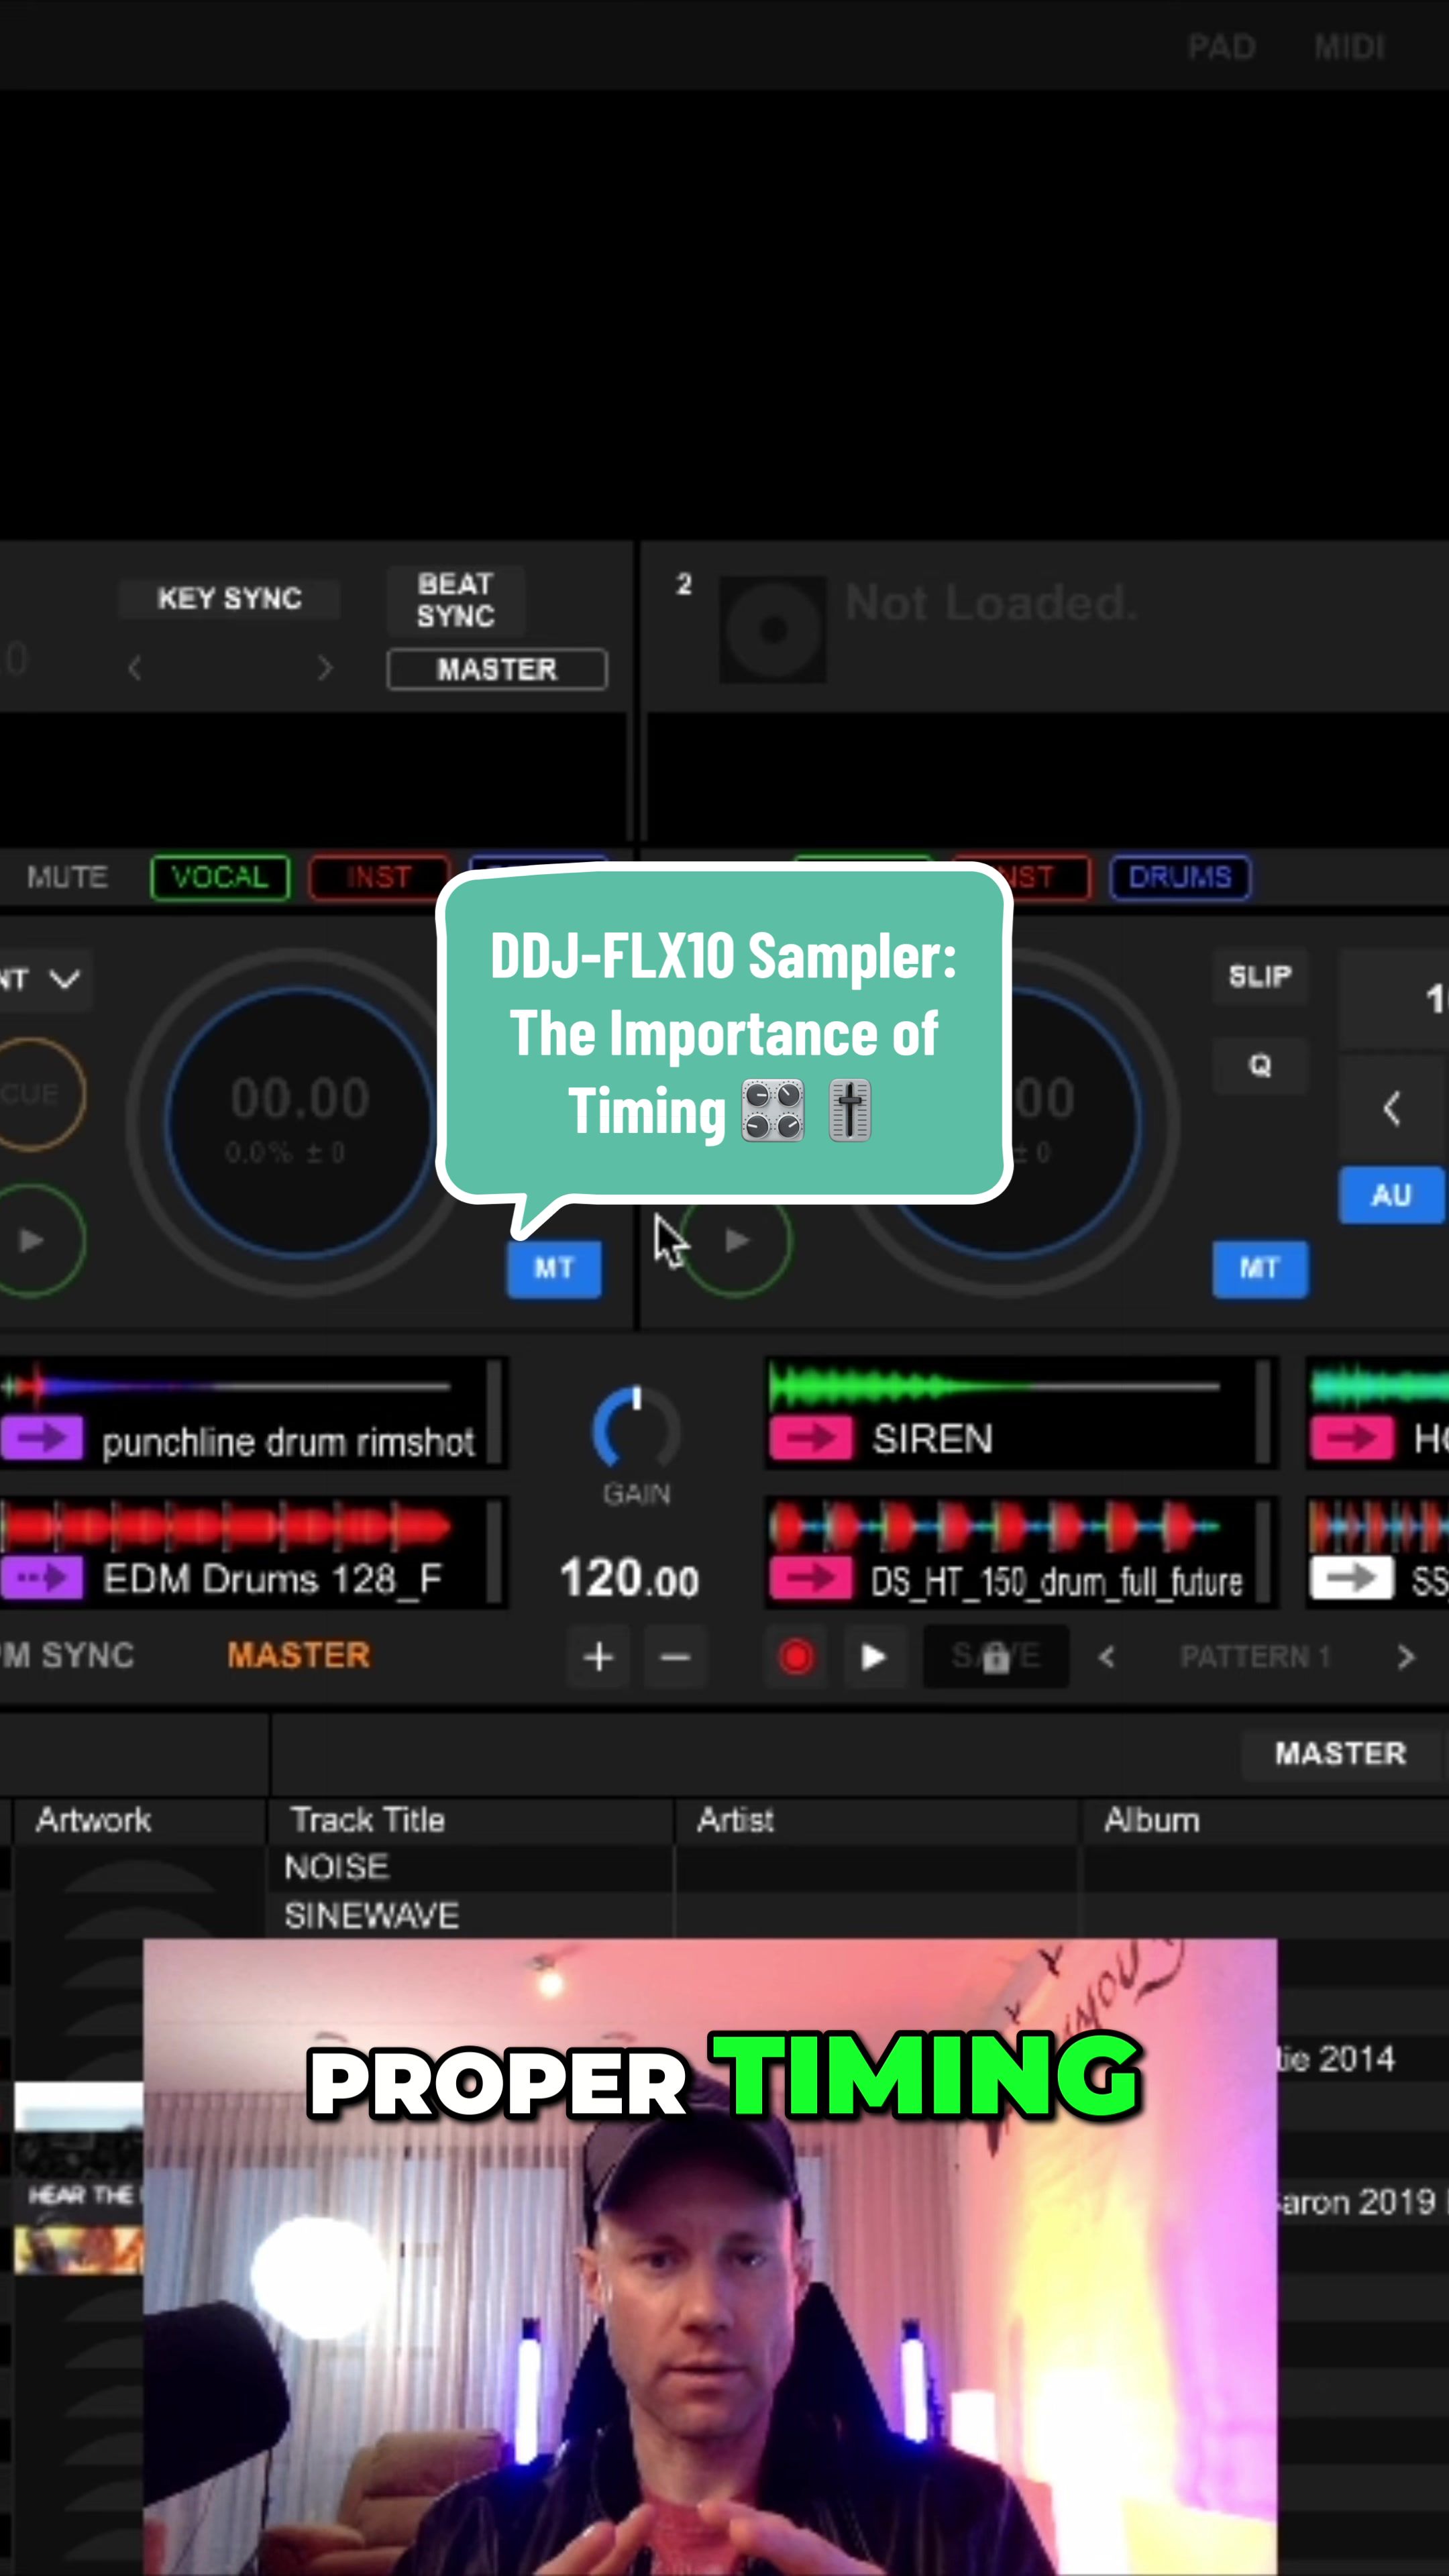Viewport: 1449px width, 2576px height.
Task: Toggle BEAT SYNC on deck 1
Action: click(x=456, y=600)
